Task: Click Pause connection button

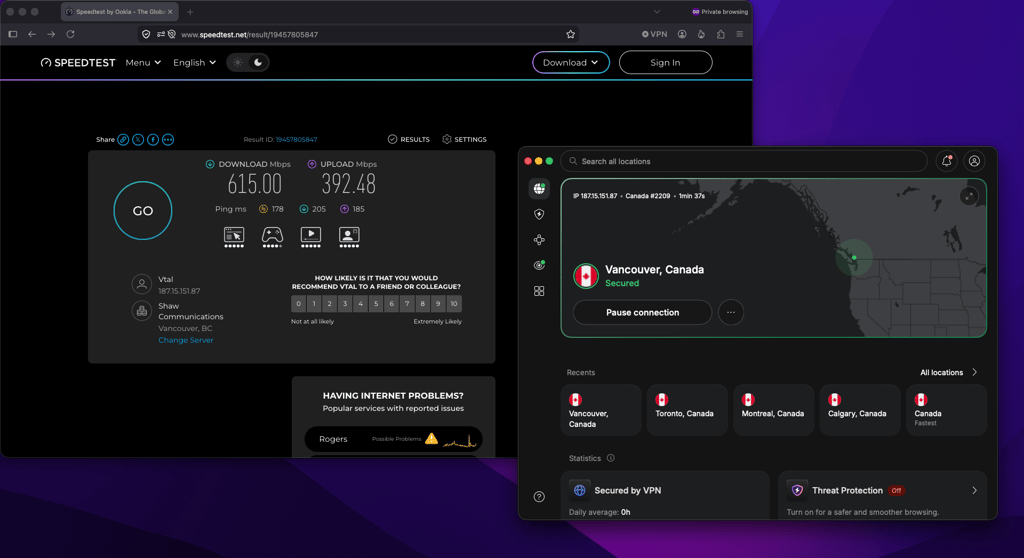Action: (643, 312)
